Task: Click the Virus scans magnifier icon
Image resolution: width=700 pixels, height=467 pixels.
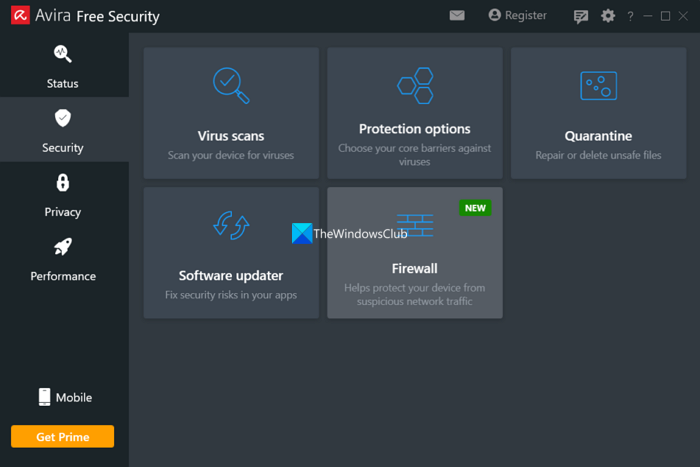Action: click(x=231, y=85)
